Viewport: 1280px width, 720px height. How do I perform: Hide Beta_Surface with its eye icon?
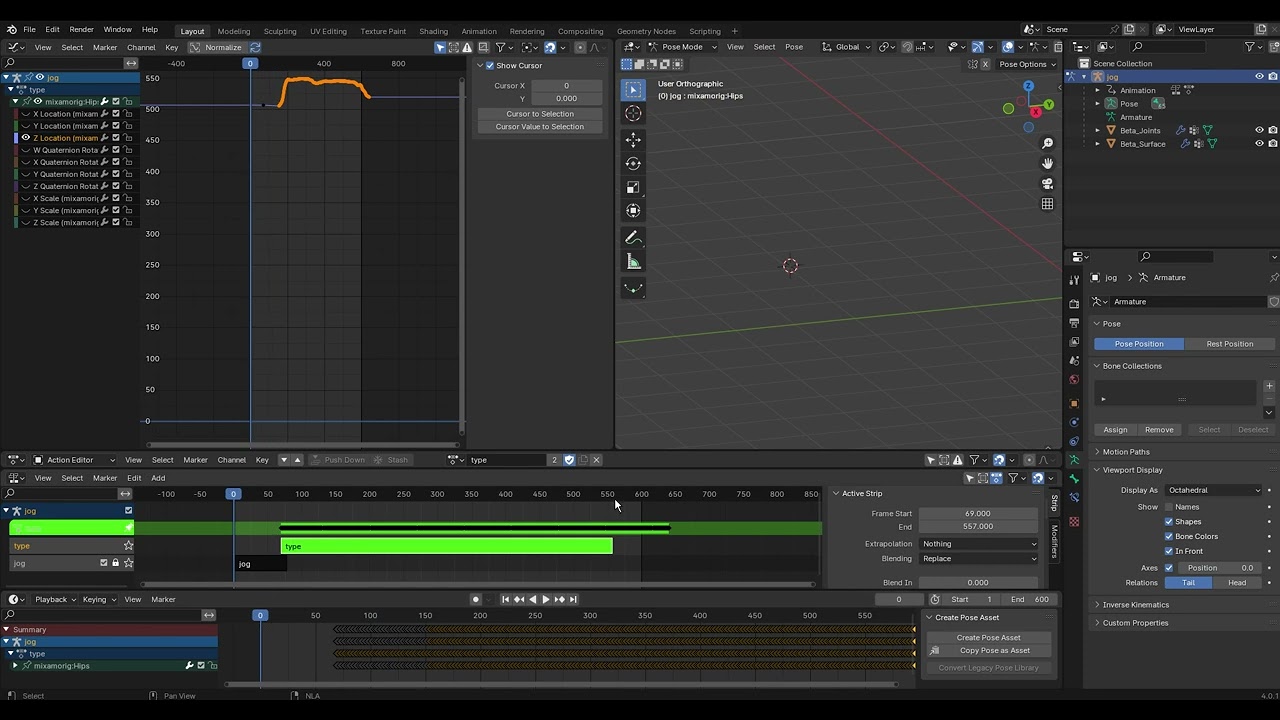click(x=1259, y=144)
